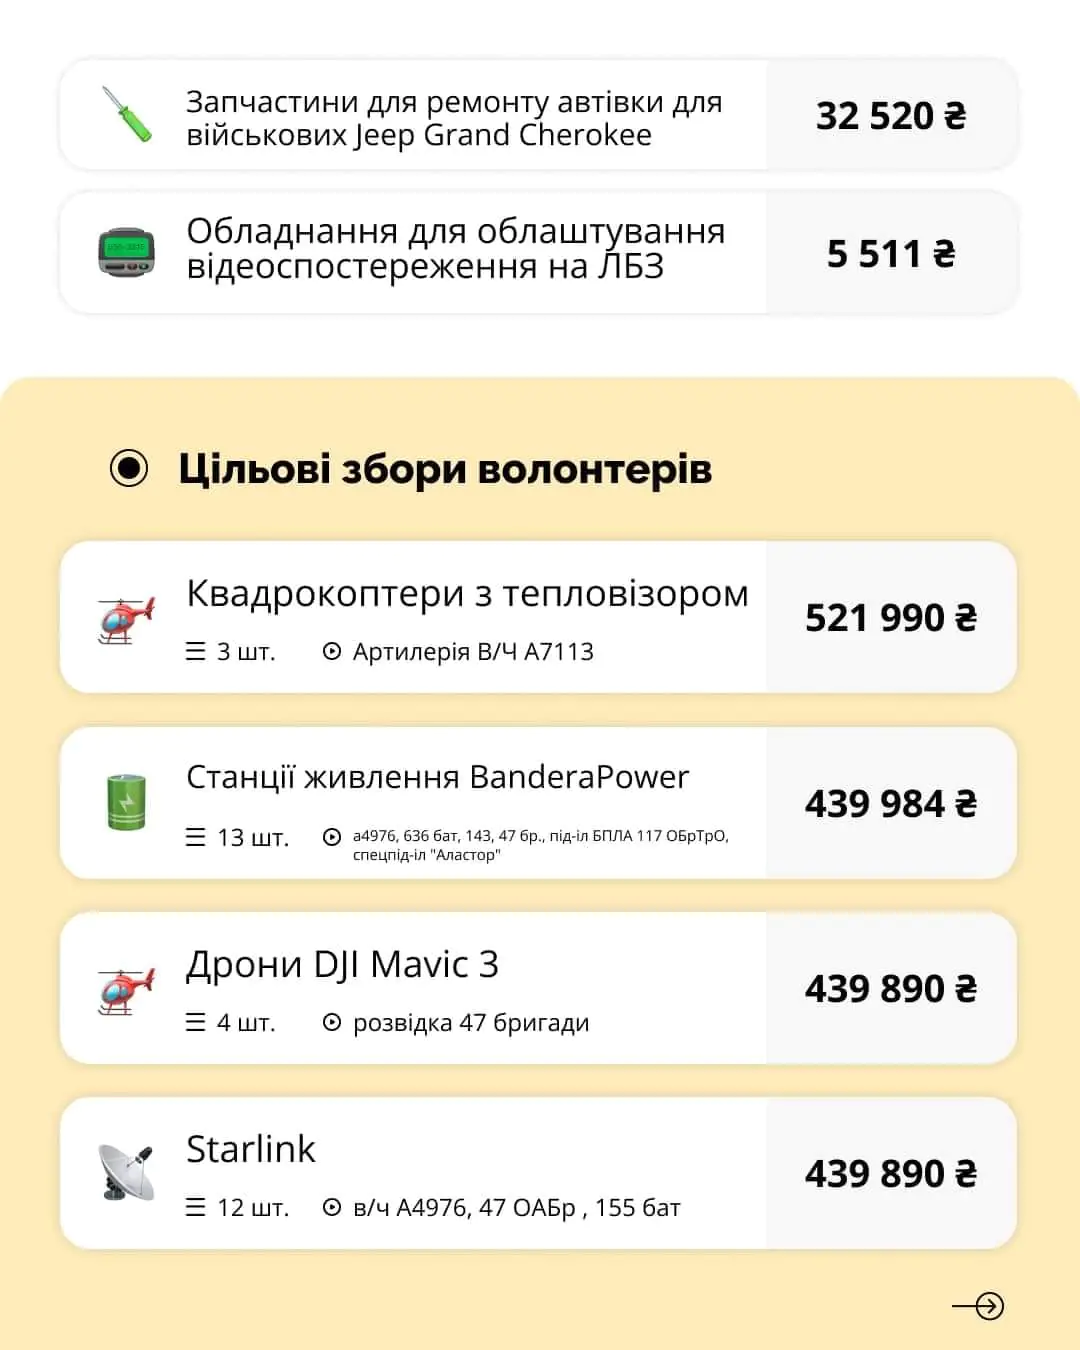
Task: Click the quantity list icon next to 3 шт.
Action: pyautogui.click(x=196, y=652)
